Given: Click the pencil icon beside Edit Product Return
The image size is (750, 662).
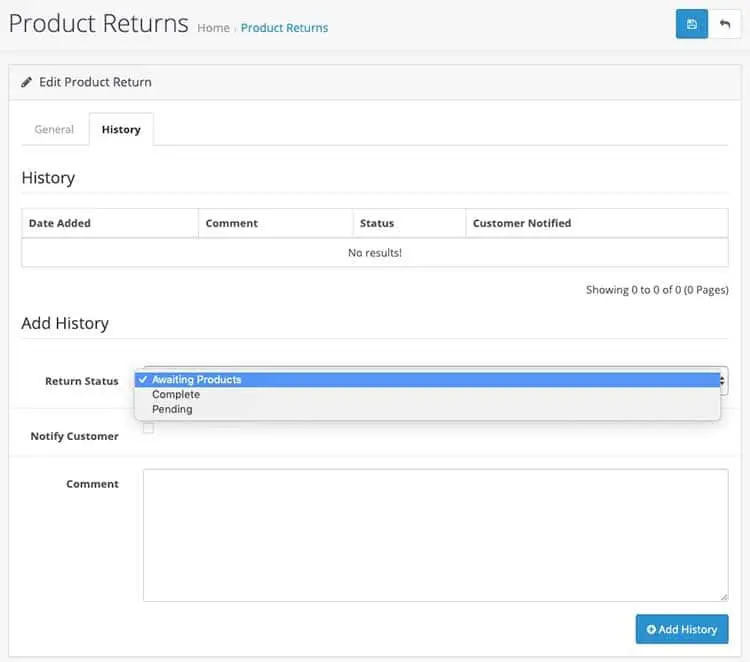Looking at the screenshot, I should [27, 82].
